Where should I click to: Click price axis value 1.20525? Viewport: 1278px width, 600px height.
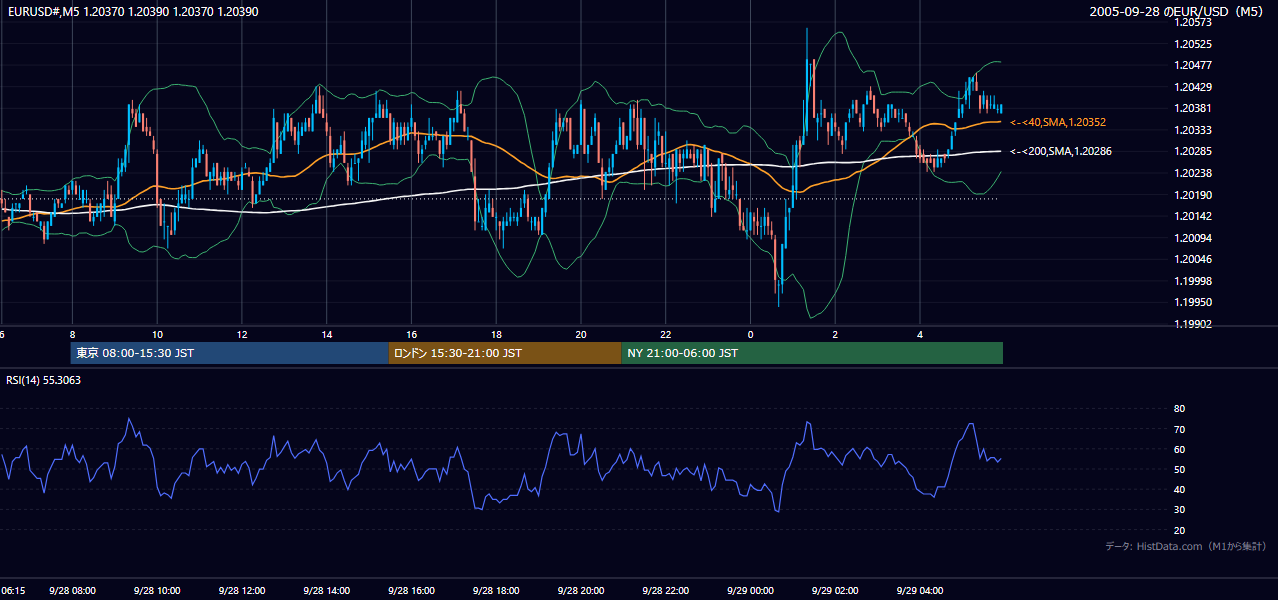click(x=1193, y=44)
